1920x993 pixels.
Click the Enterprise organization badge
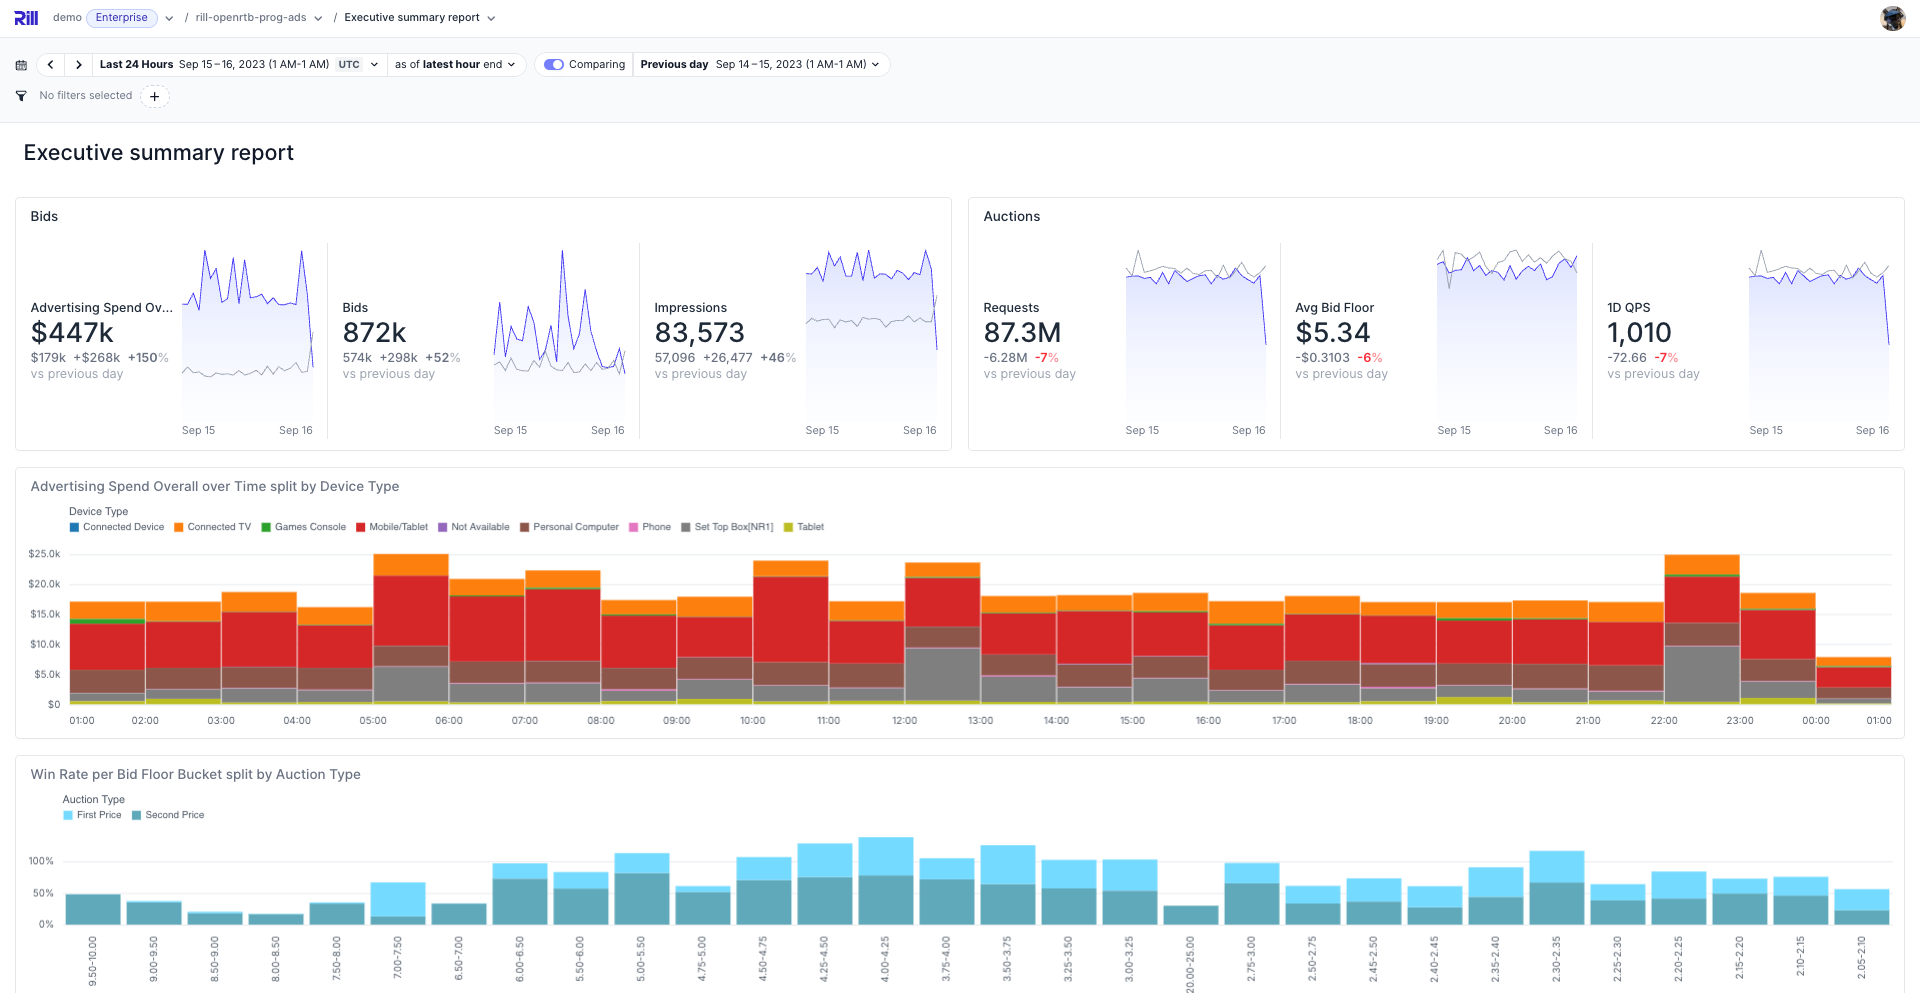[x=122, y=17]
